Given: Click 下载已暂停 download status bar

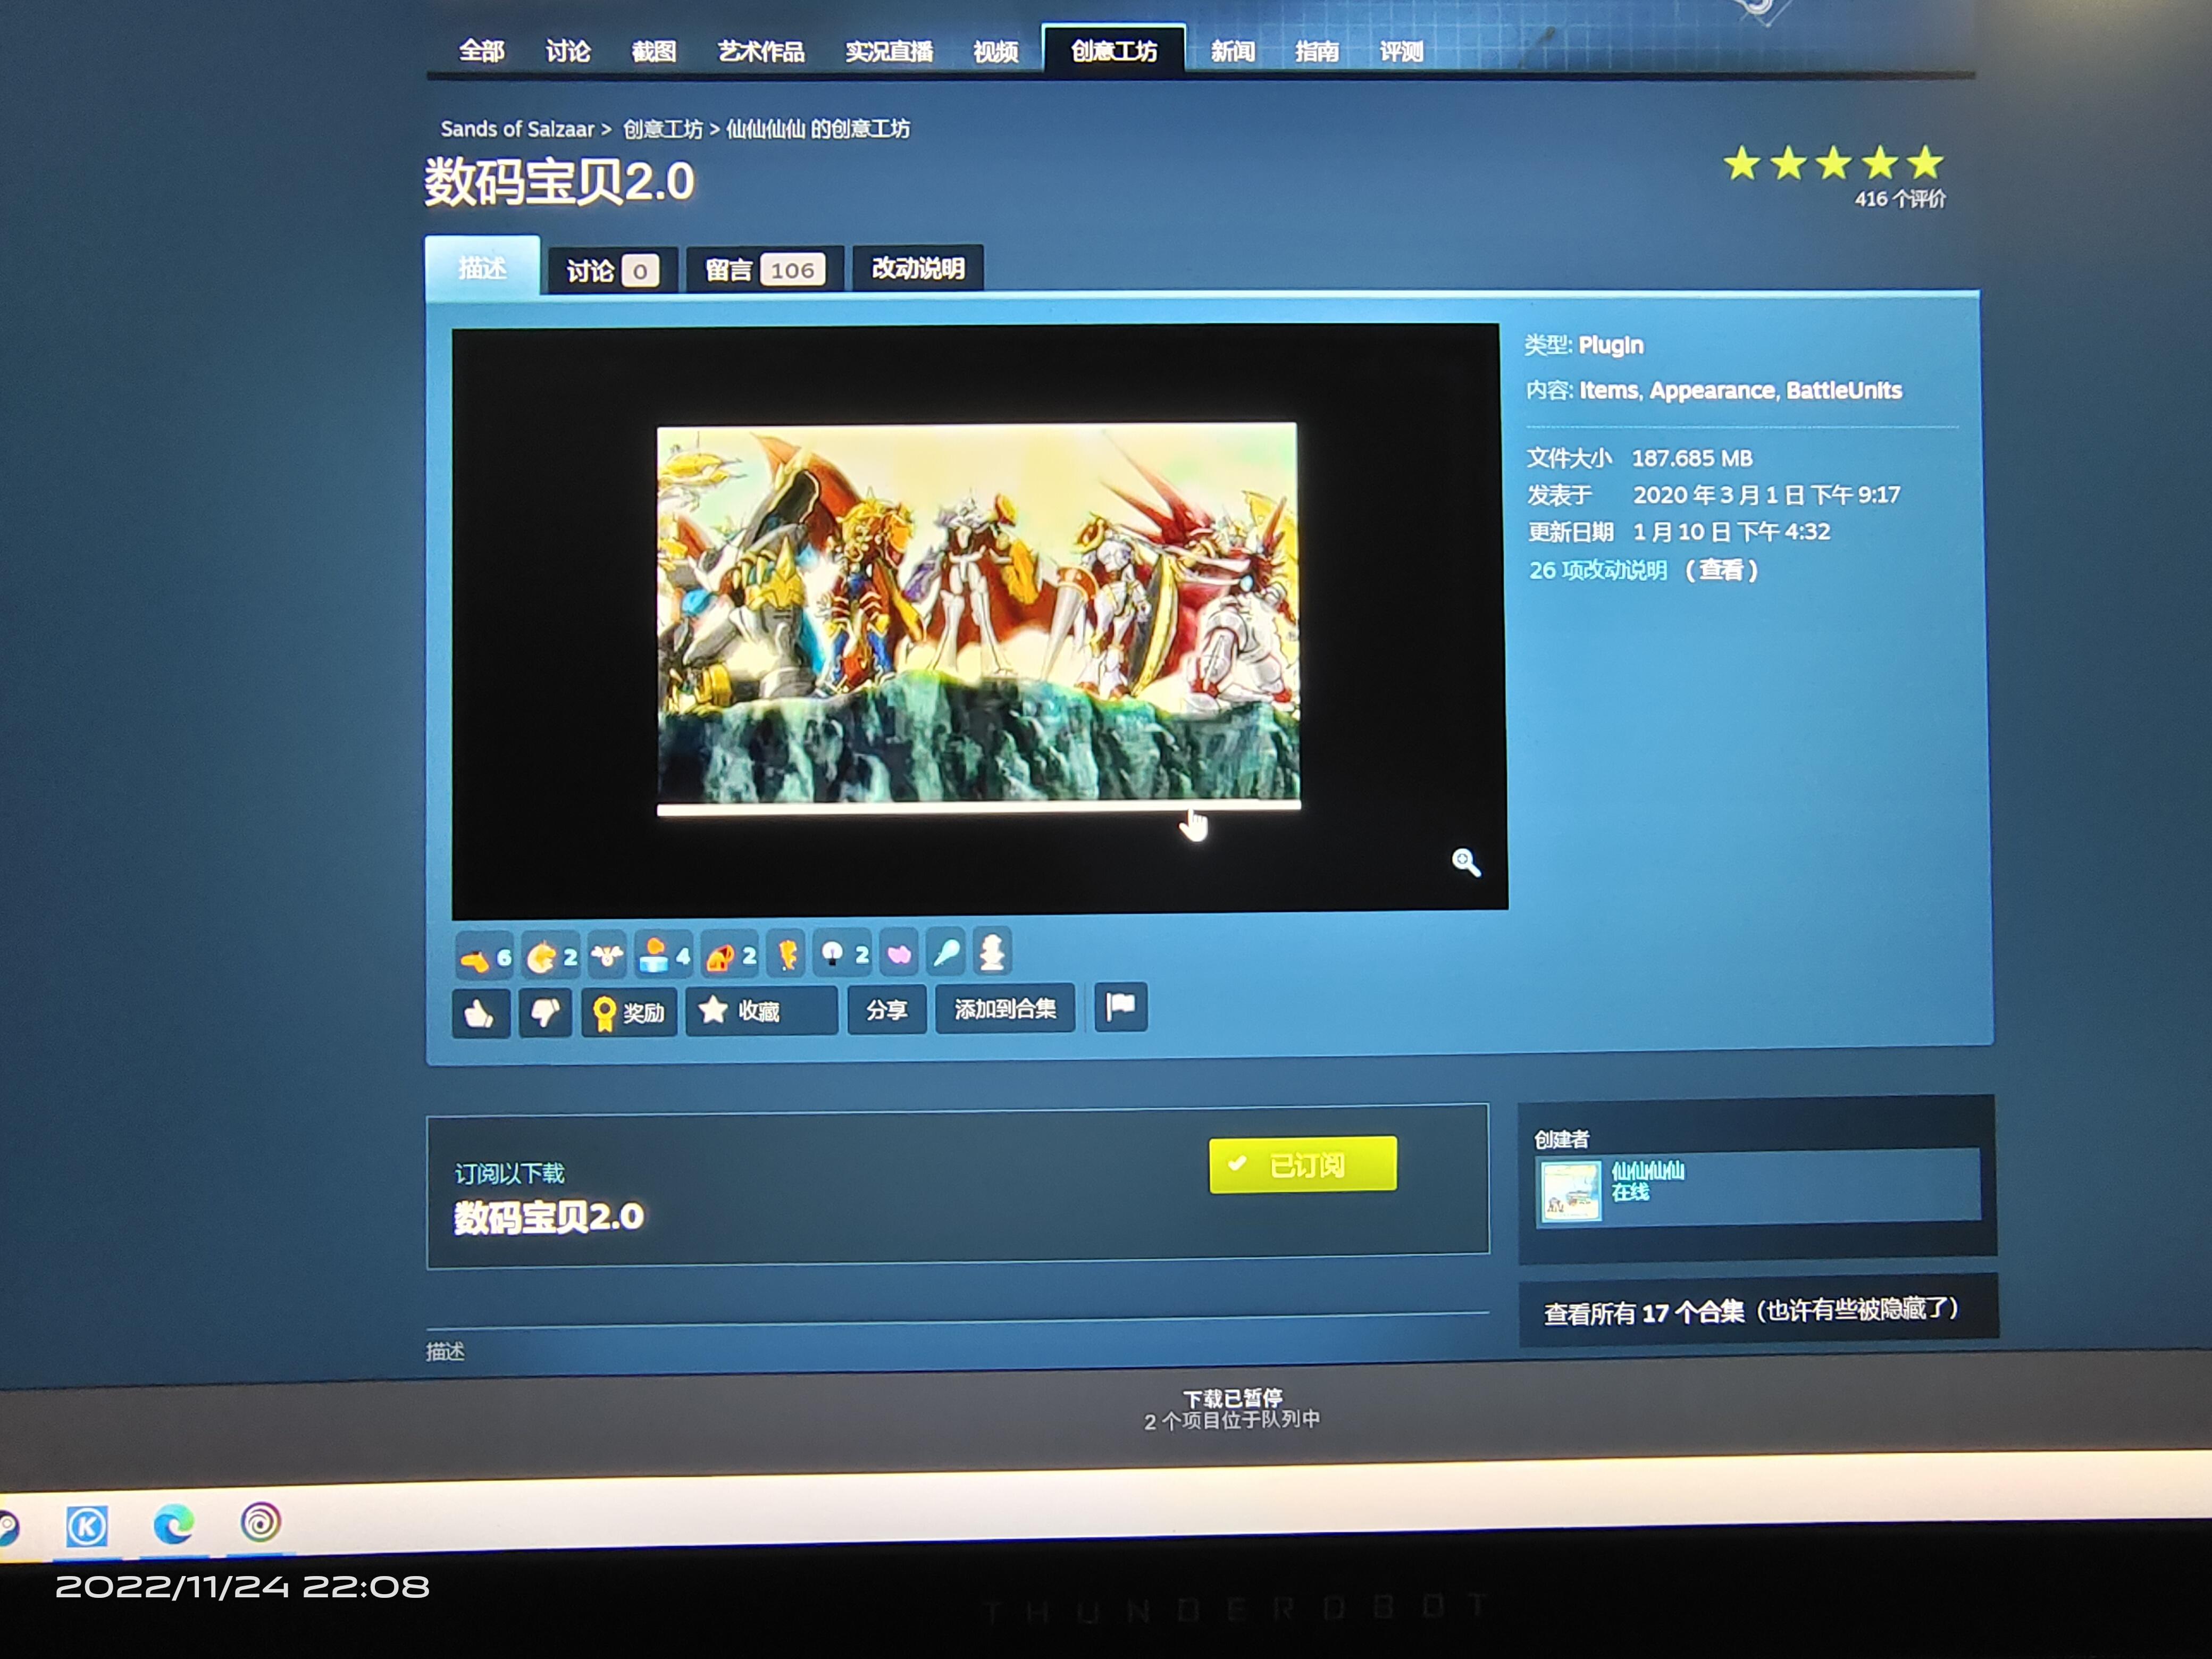Looking at the screenshot, I should click(1232, 1409).
